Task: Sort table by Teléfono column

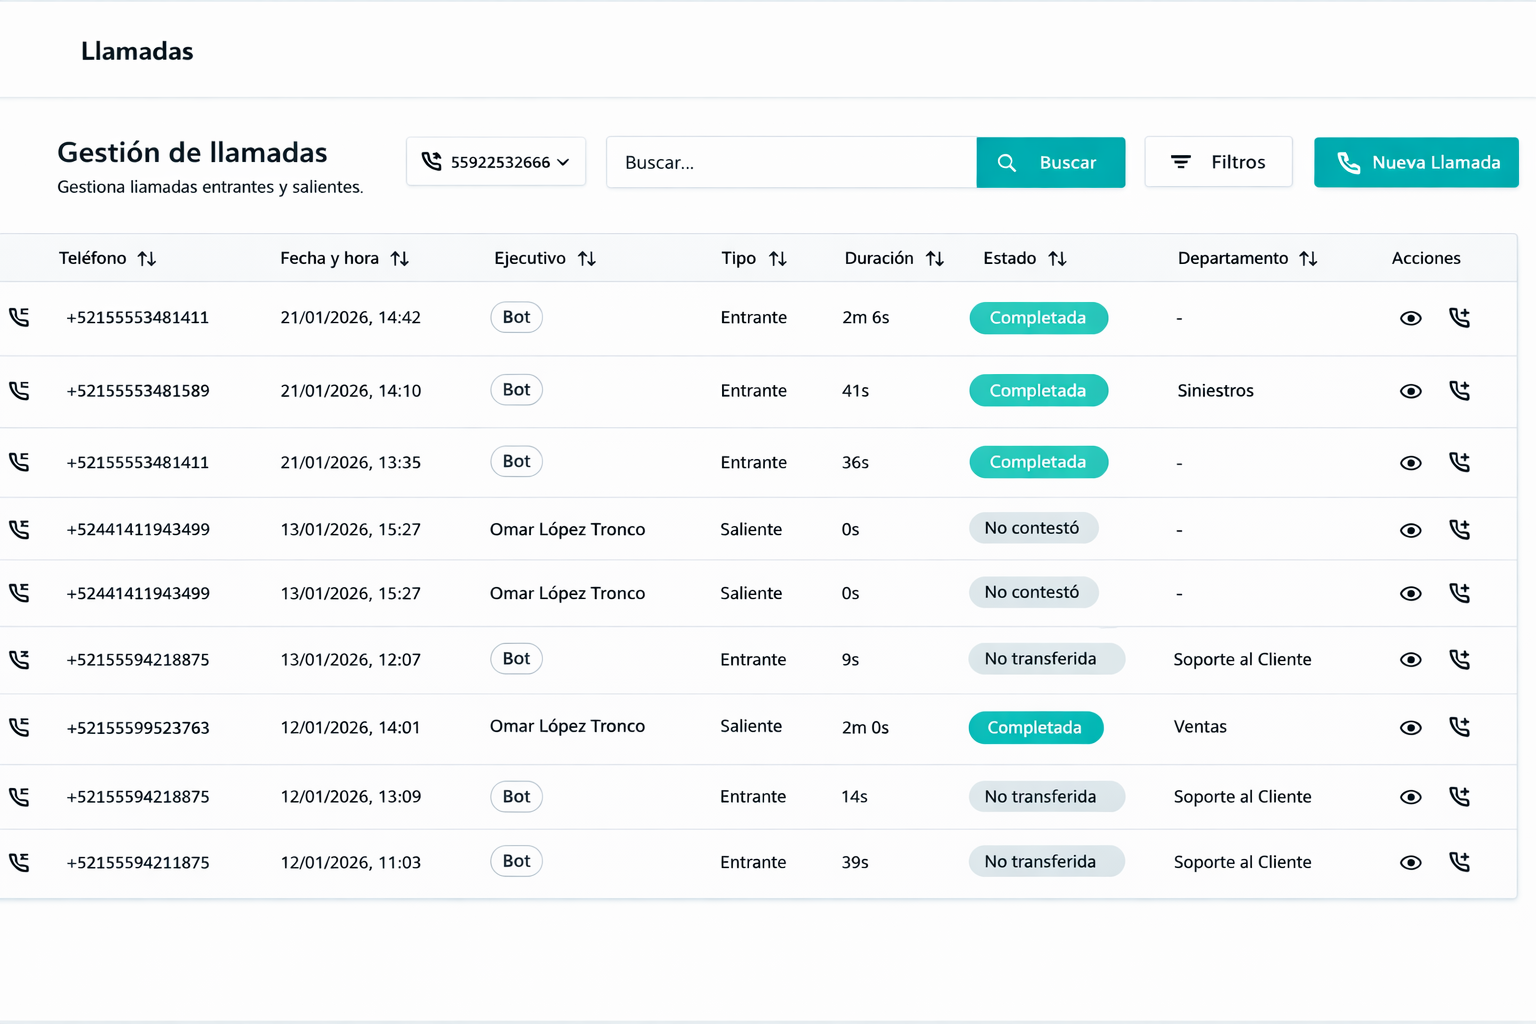Action: click(147, 259)
